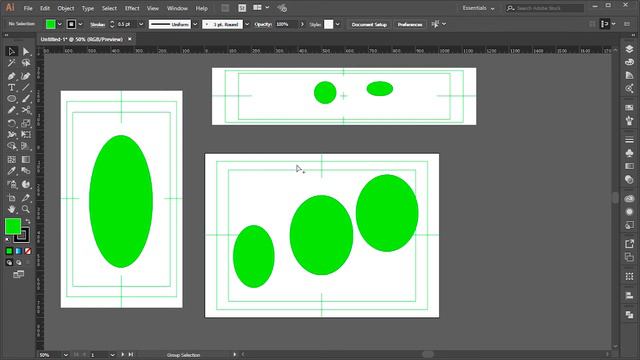Select the Mesh tool

[x=11, y=160]
